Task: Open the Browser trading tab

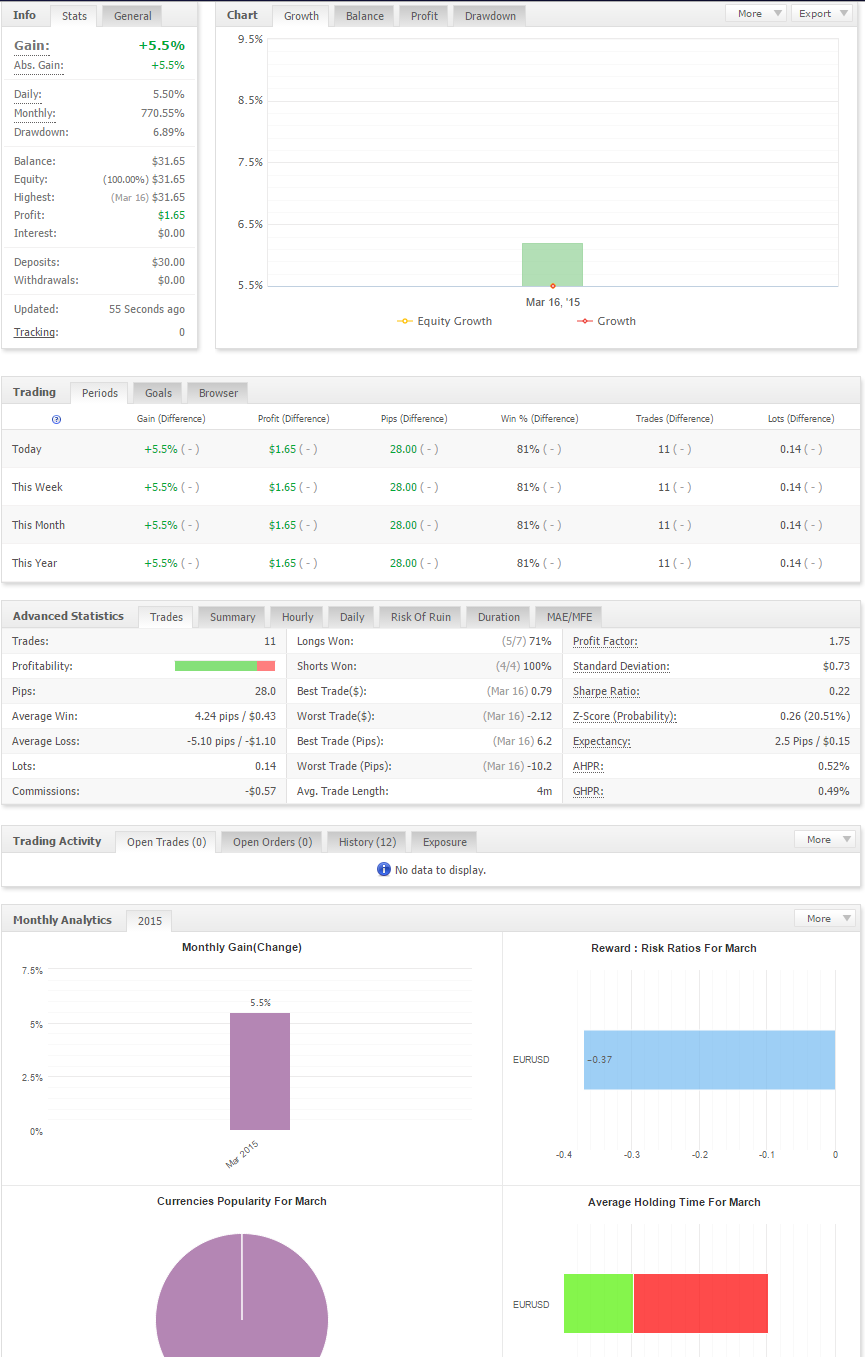Action: point(218,393)
